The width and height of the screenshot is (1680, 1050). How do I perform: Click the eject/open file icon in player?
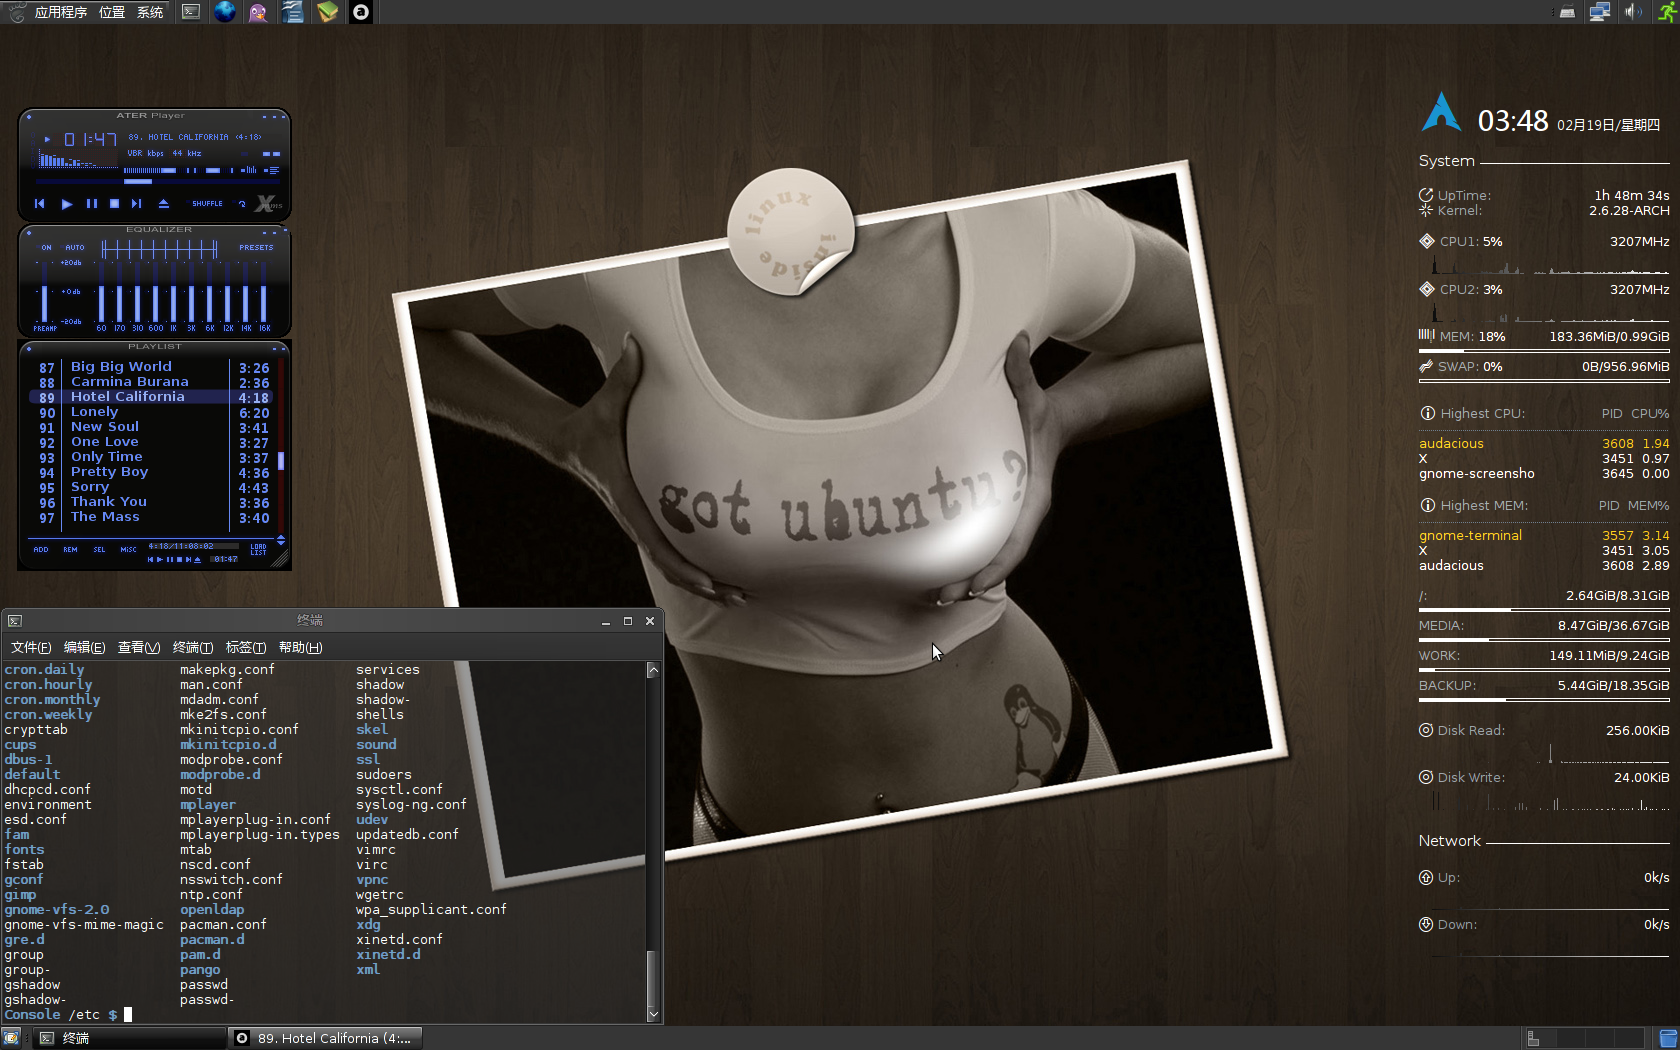pyautogui.click(x=164, y=204)
